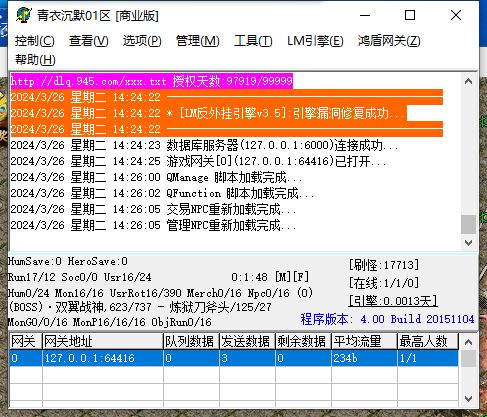Maximize the 青衣沉默01区 window
Image resolution: width=487 pixels, height=417 pixels.
(x=410, y=15)
